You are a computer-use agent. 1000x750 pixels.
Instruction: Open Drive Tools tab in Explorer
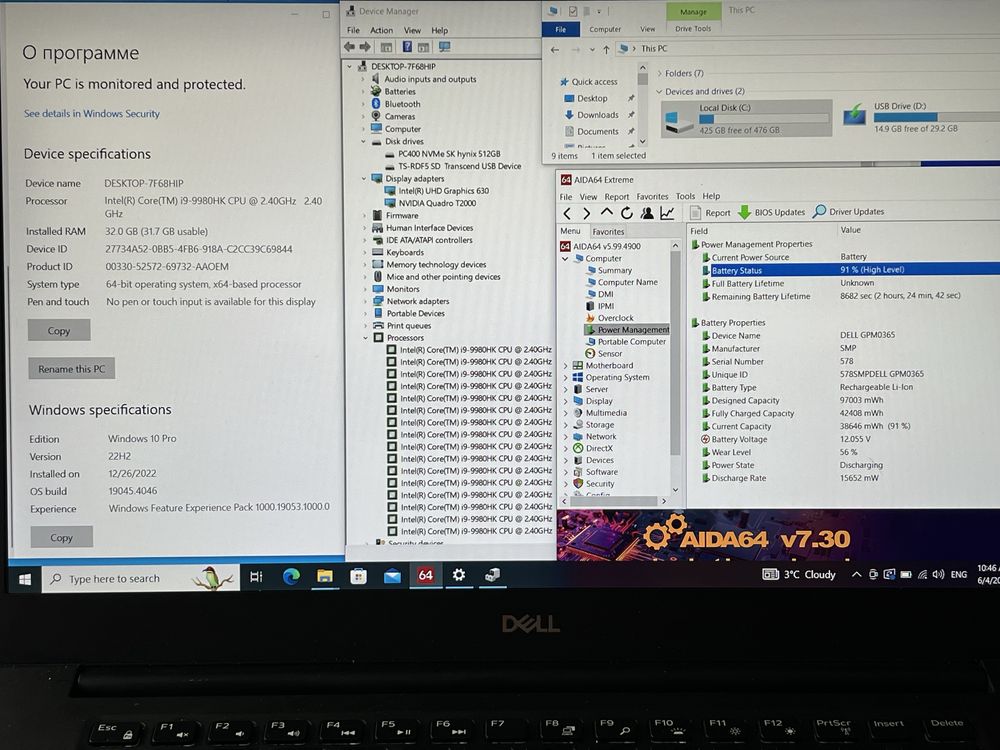[693, 29]
